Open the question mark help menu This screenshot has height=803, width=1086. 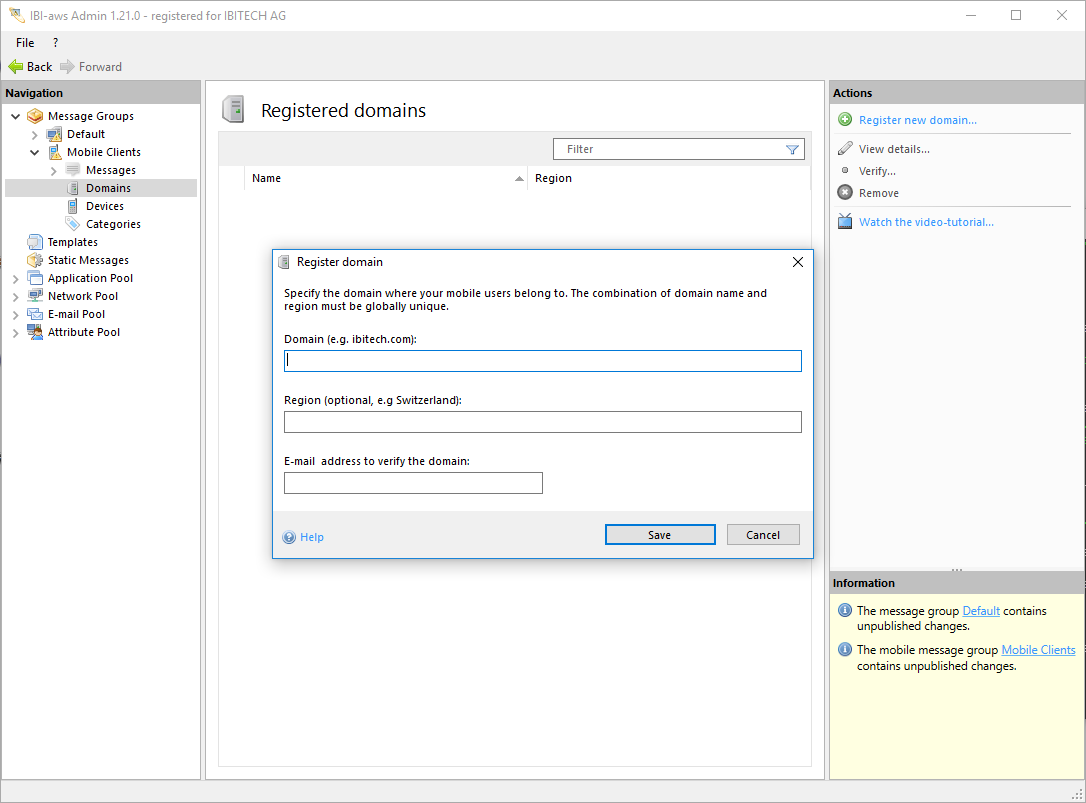point(55,43)
